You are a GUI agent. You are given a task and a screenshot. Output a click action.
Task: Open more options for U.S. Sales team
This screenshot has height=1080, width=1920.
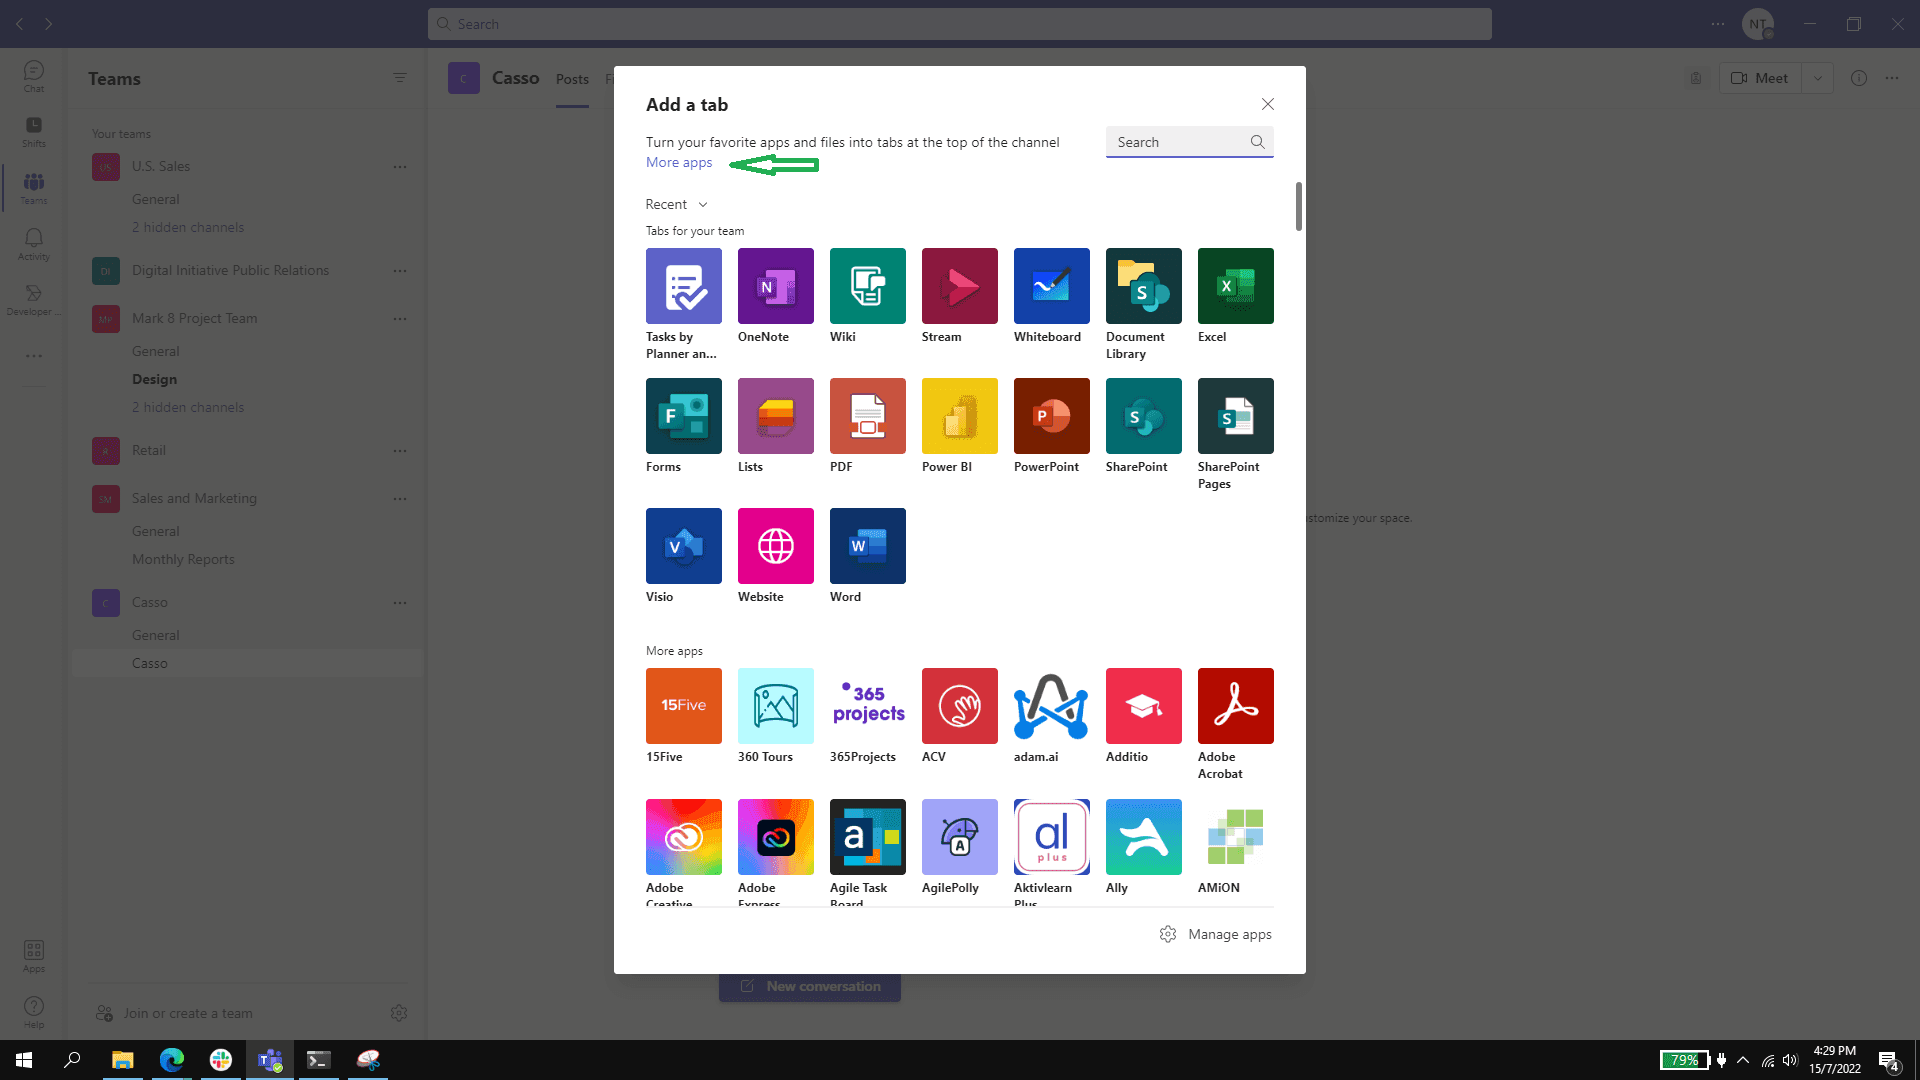tap(400, 166)
